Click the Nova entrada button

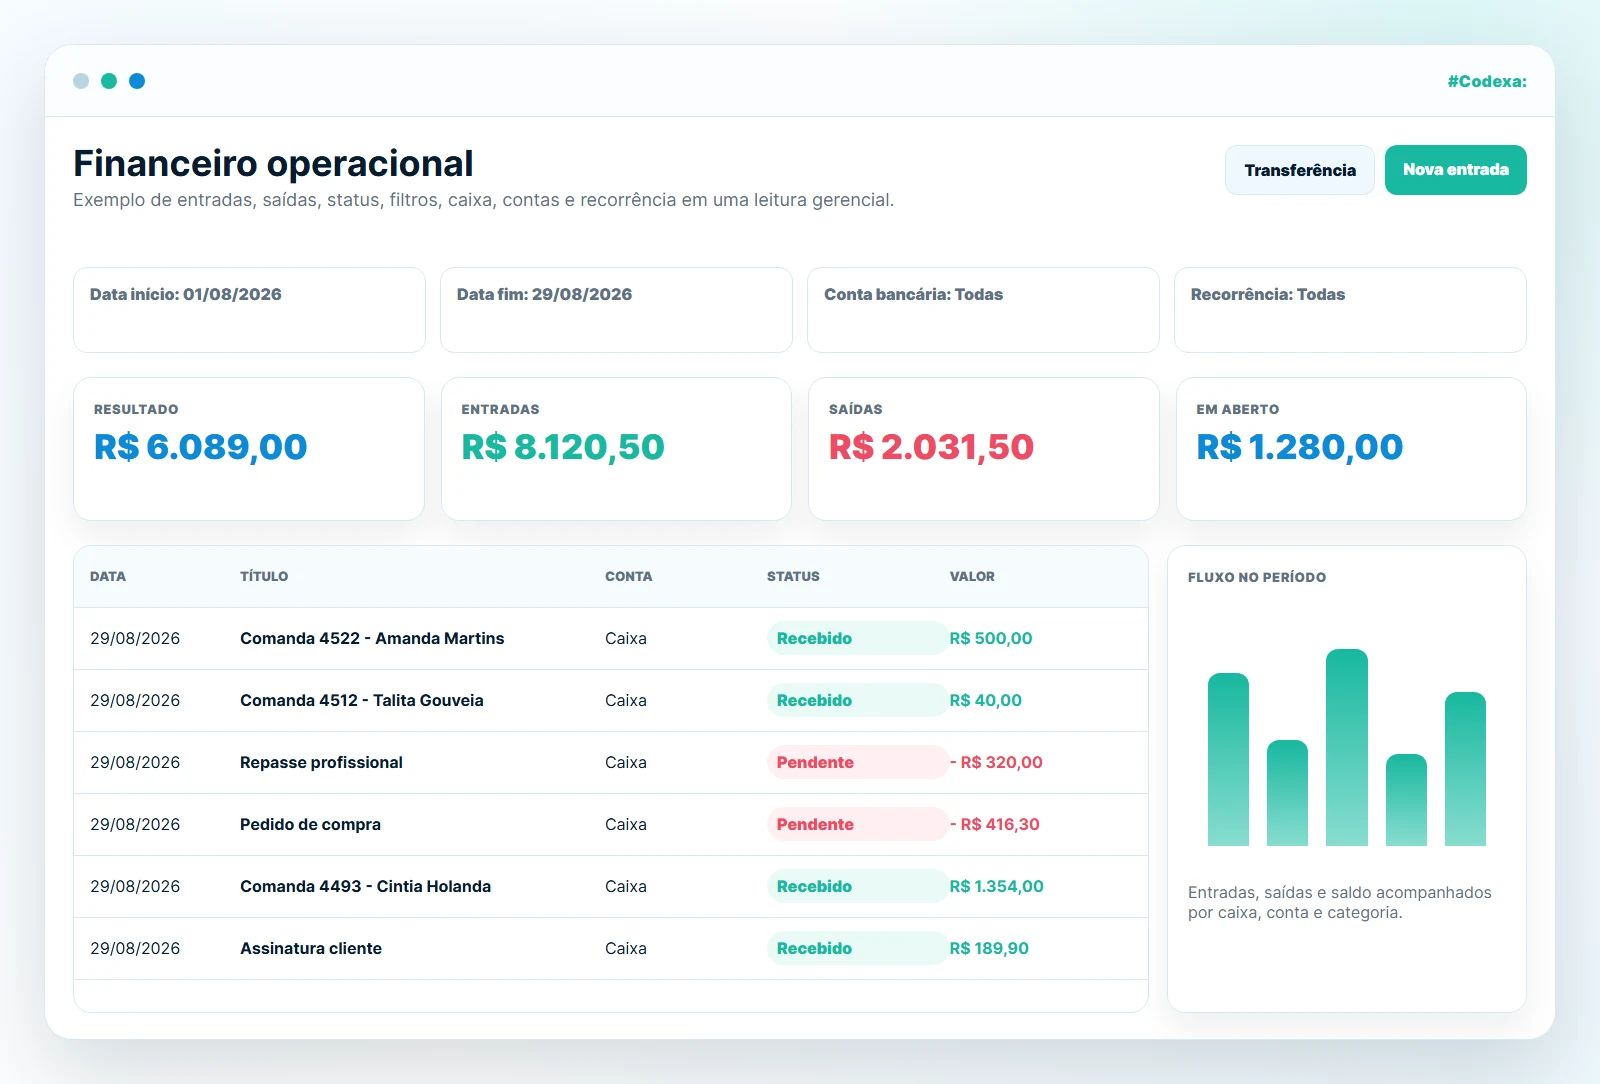[x=1455, y=170]
